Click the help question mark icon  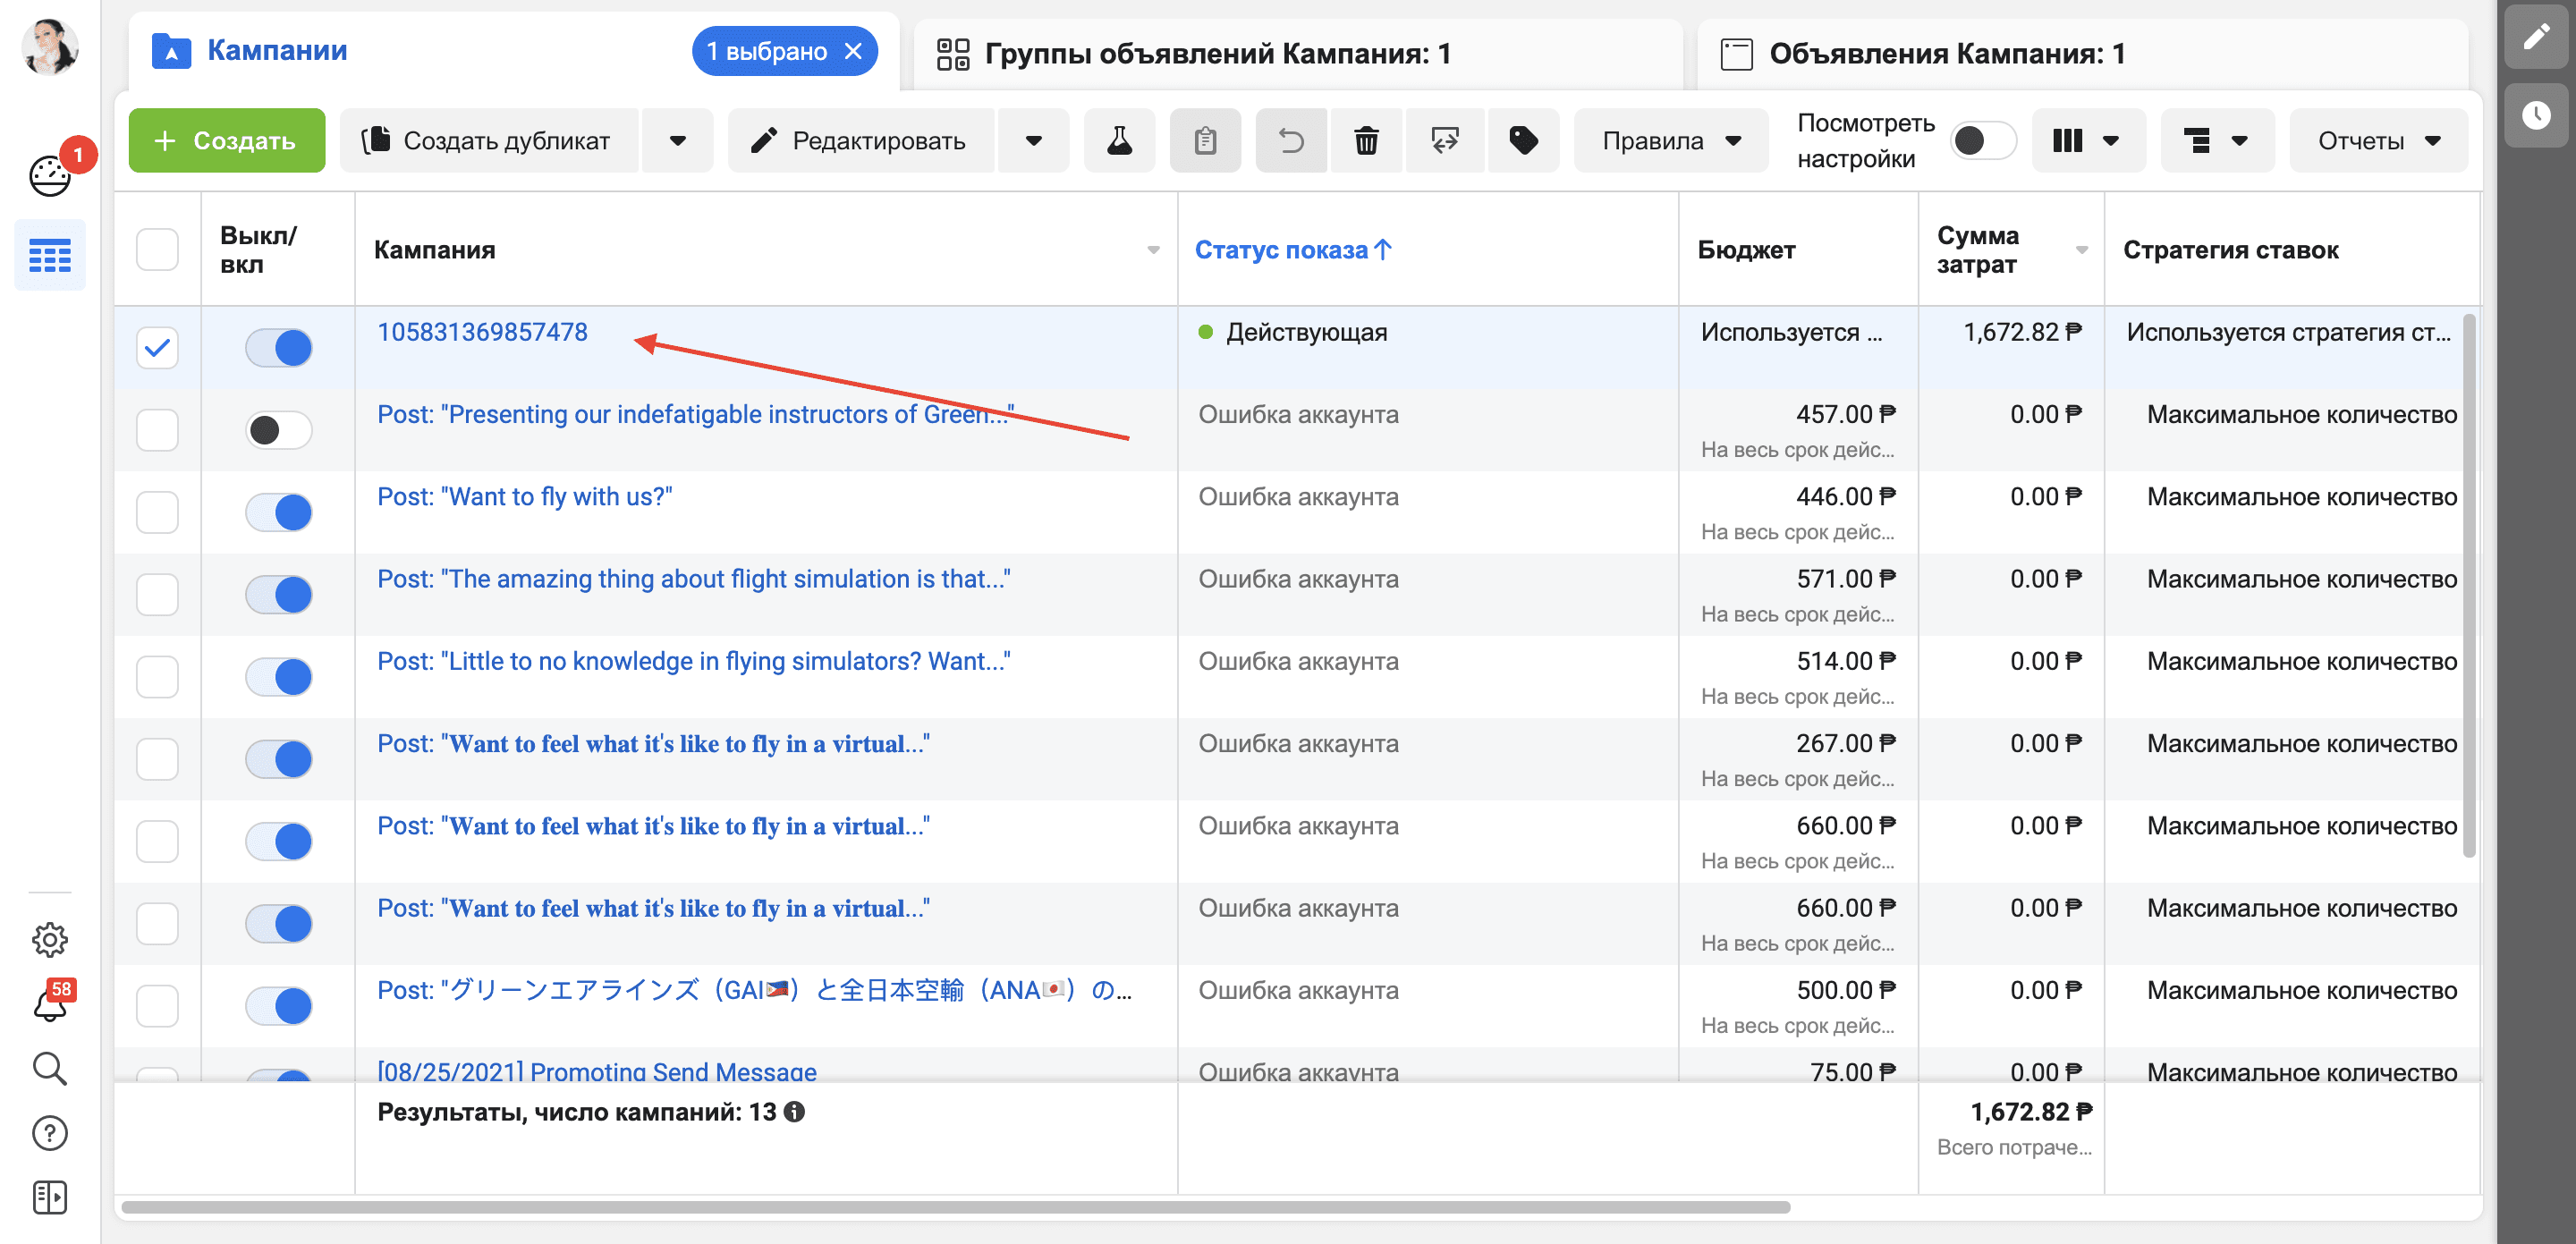(50, 1132)
